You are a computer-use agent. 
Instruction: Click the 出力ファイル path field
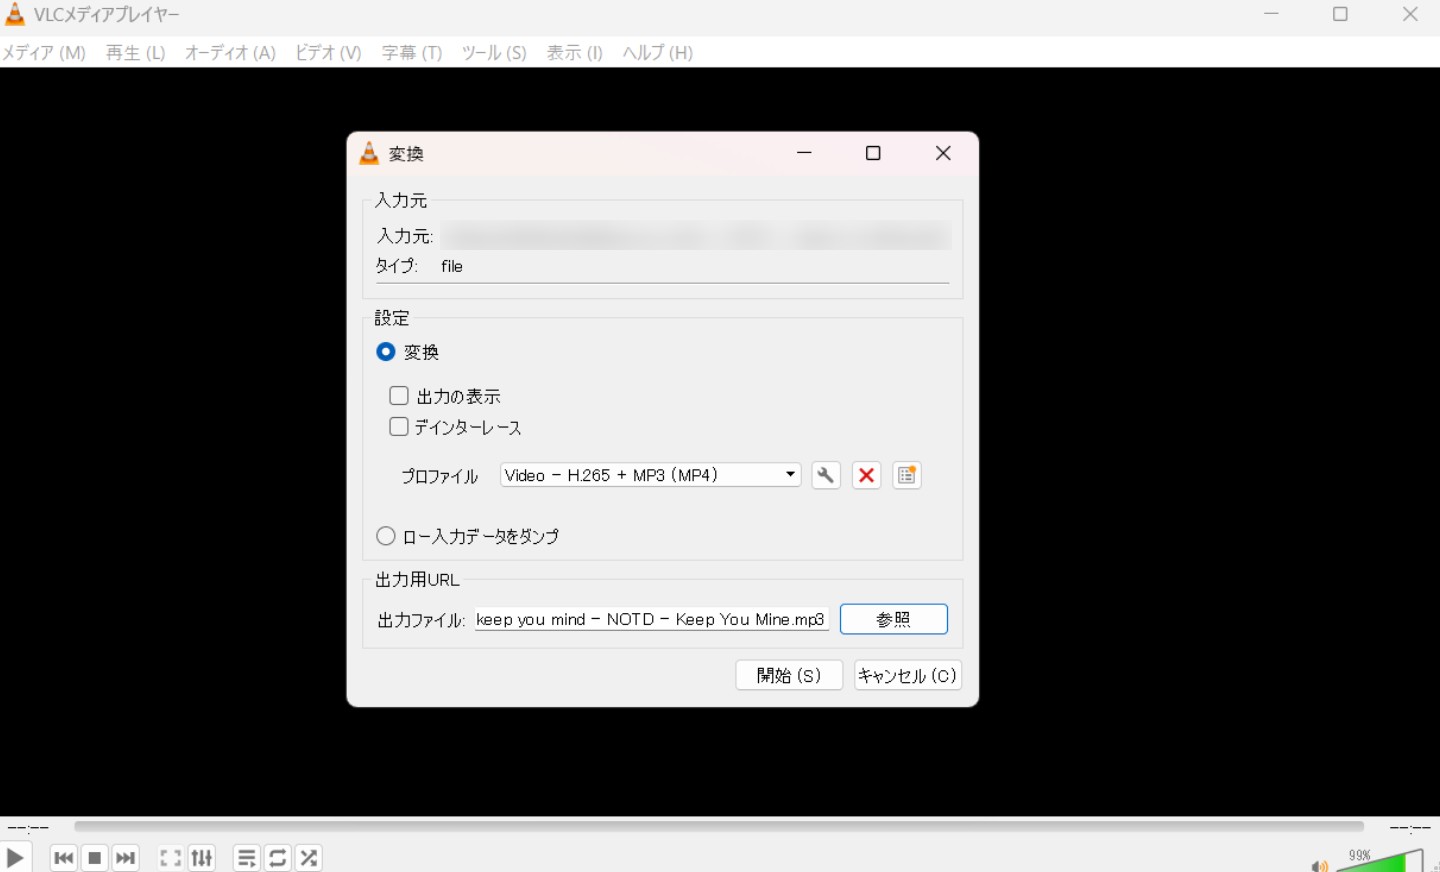[x=652, y=619]
